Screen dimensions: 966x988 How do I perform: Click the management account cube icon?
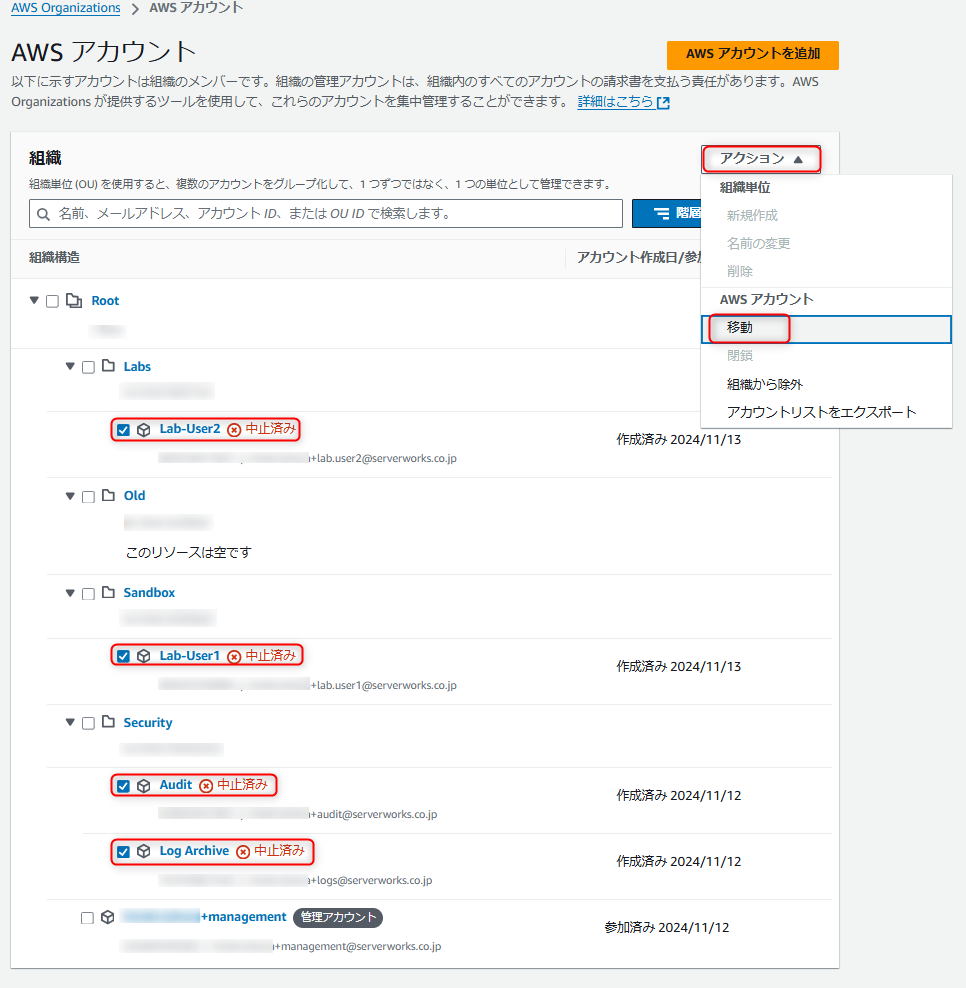pos(108,917)
